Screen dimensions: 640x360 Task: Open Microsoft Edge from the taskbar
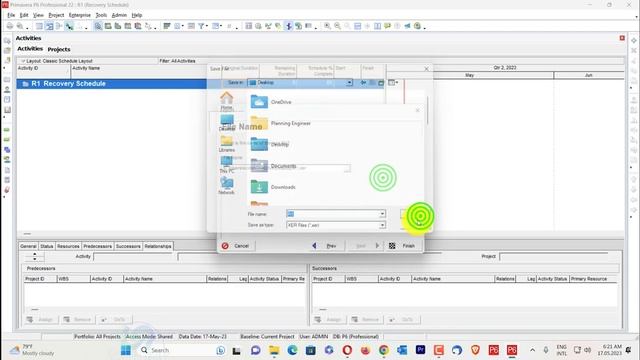(292, 350)
